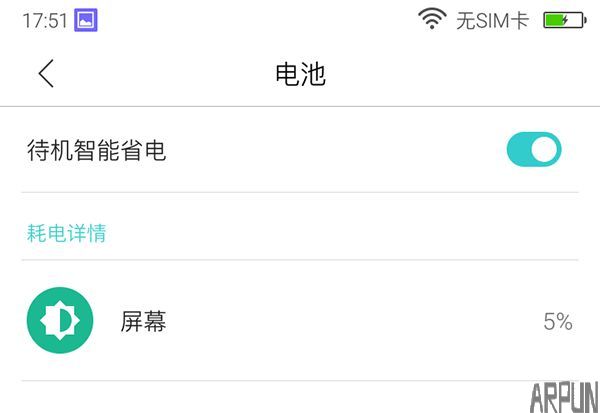The height and width of the screenshot is (413, 600).
Task: Tap the 电池 page title
Action: tap(300, 74)
